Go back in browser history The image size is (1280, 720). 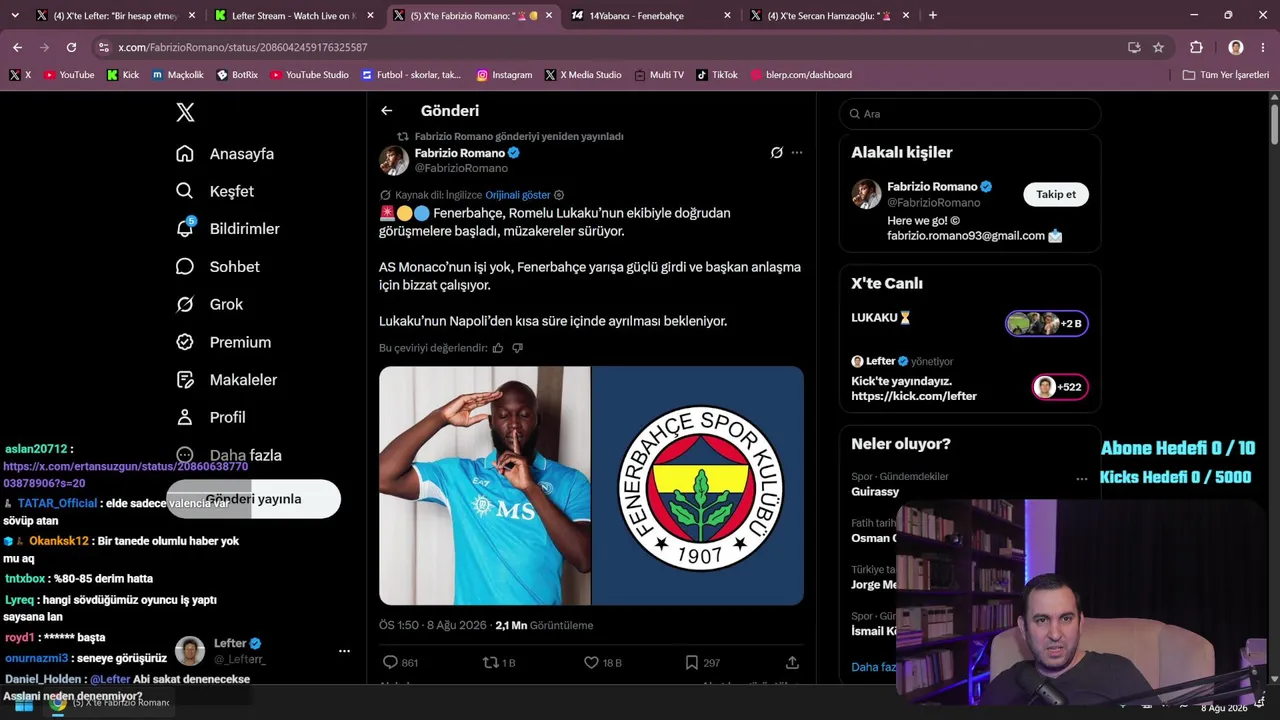(x=17, y=47)
